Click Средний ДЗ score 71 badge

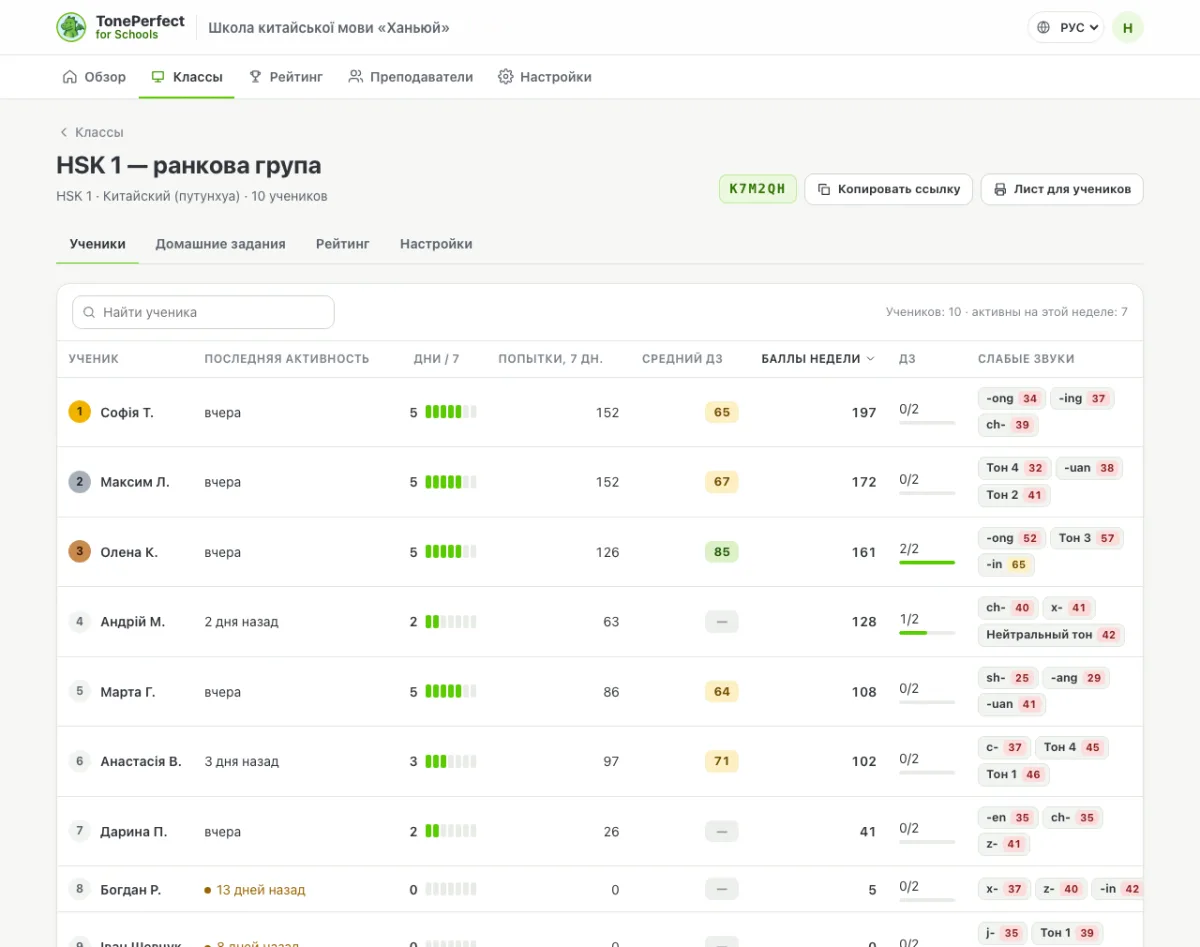coord(722,761)
